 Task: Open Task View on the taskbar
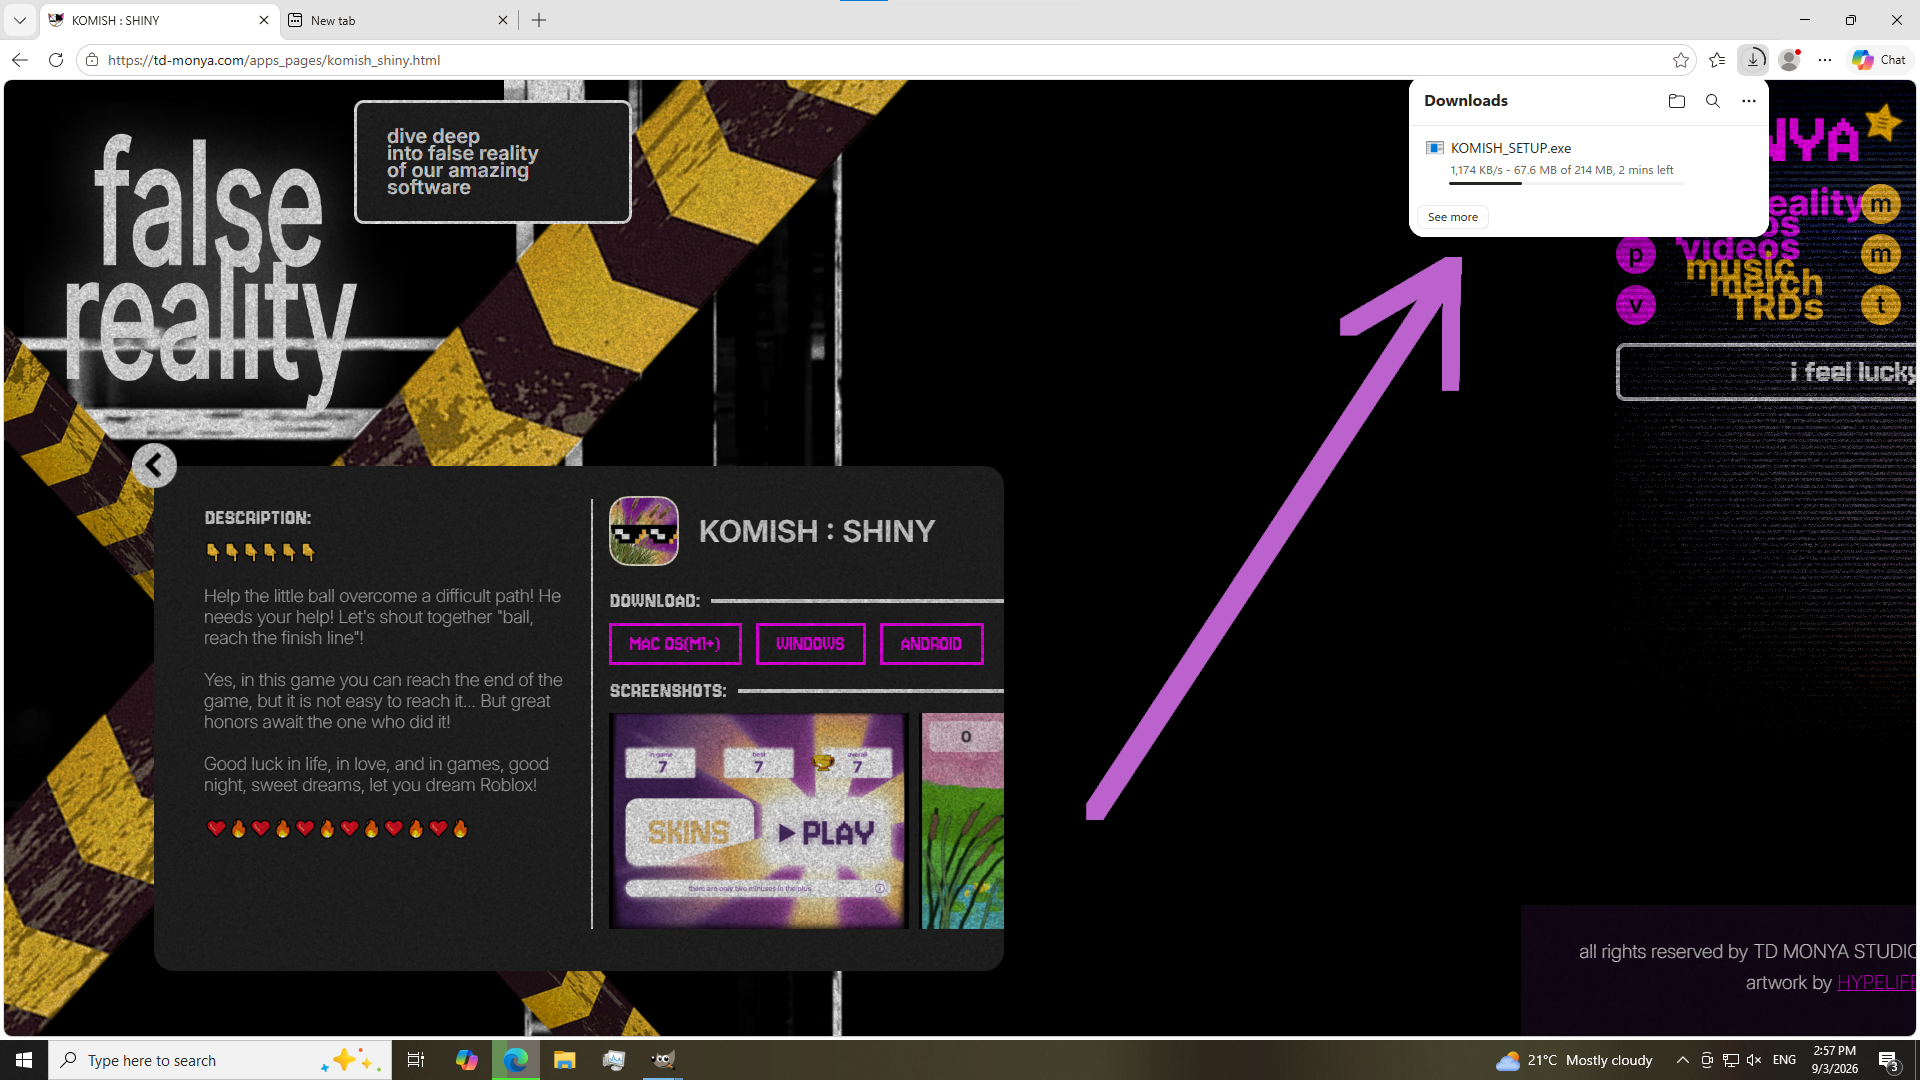coord(415,1060)
